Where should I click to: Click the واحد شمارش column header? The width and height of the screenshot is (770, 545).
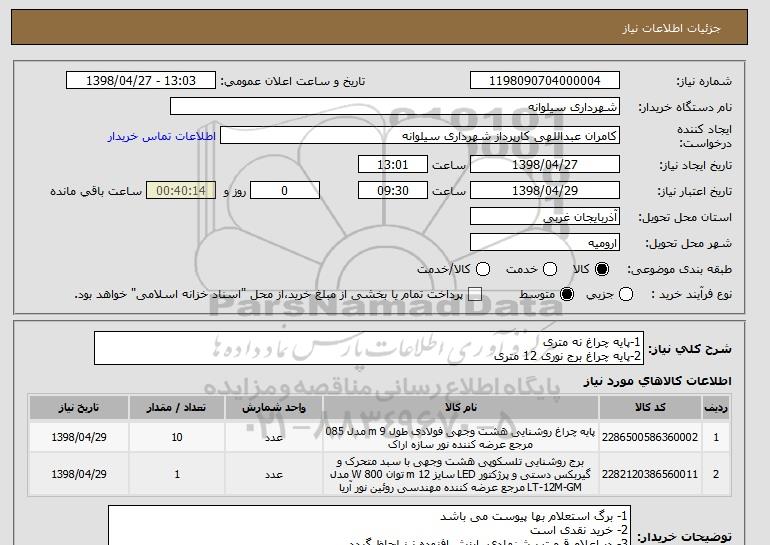274,408
